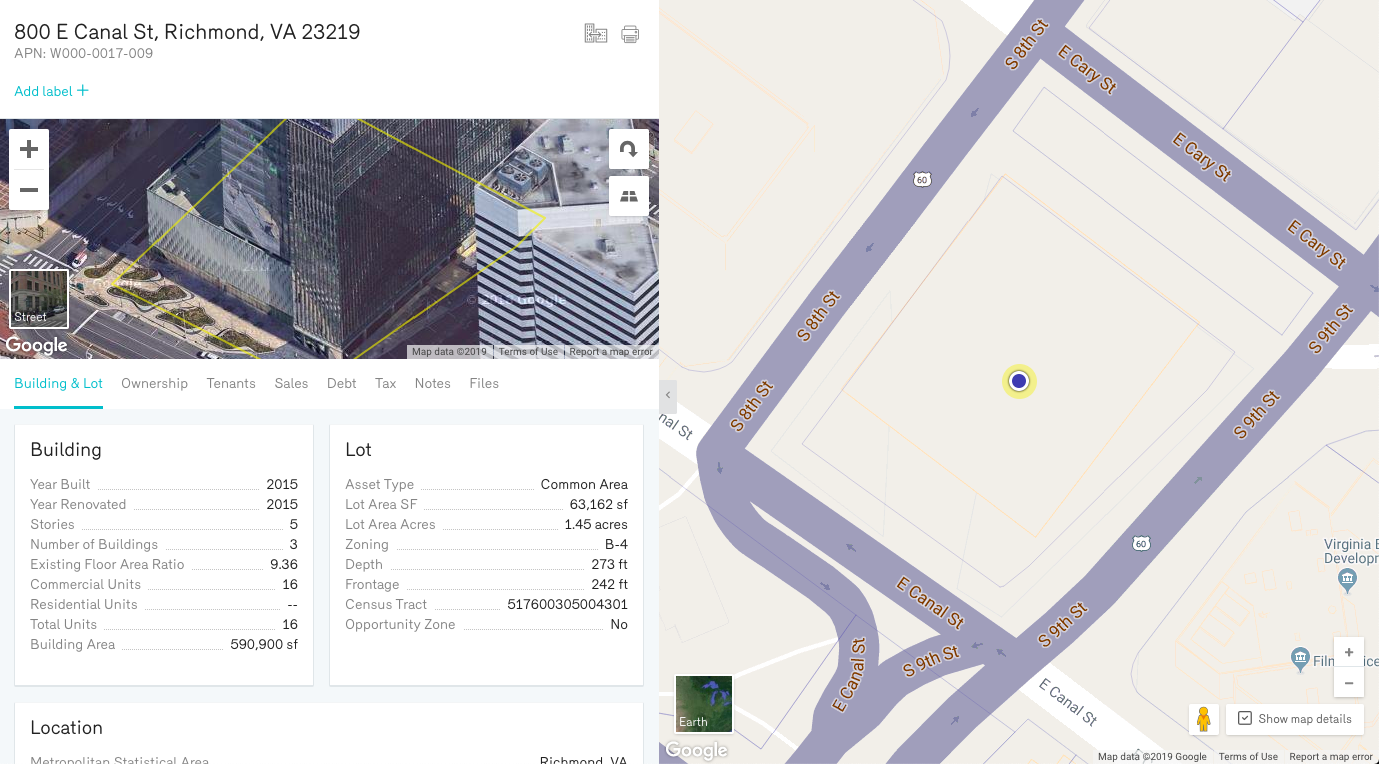Viewport: 1379px width, 764px height.
Task: Switch to Street view thumbnail
Action: click(x=39, y=299)
